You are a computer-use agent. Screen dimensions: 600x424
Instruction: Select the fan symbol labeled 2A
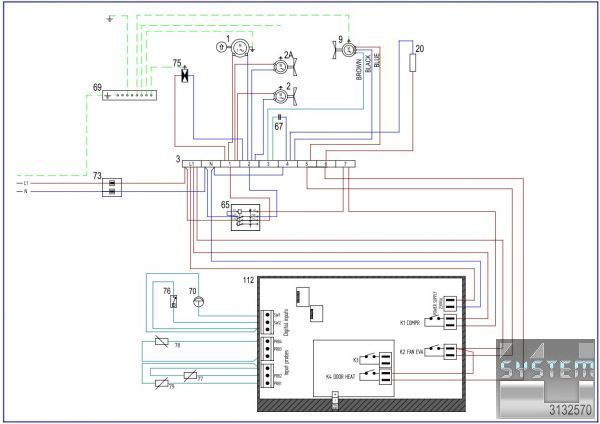point(279,67)
